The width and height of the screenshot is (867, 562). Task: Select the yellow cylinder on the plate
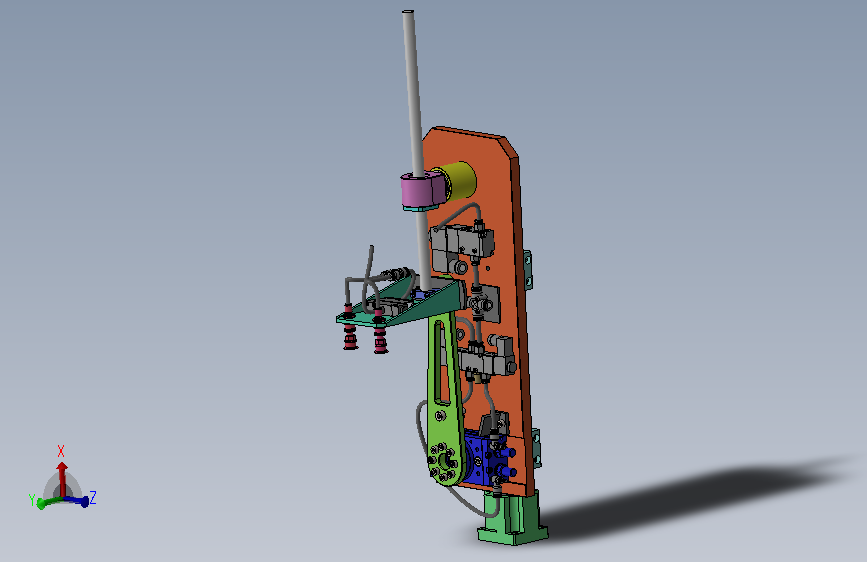point(460,179)
